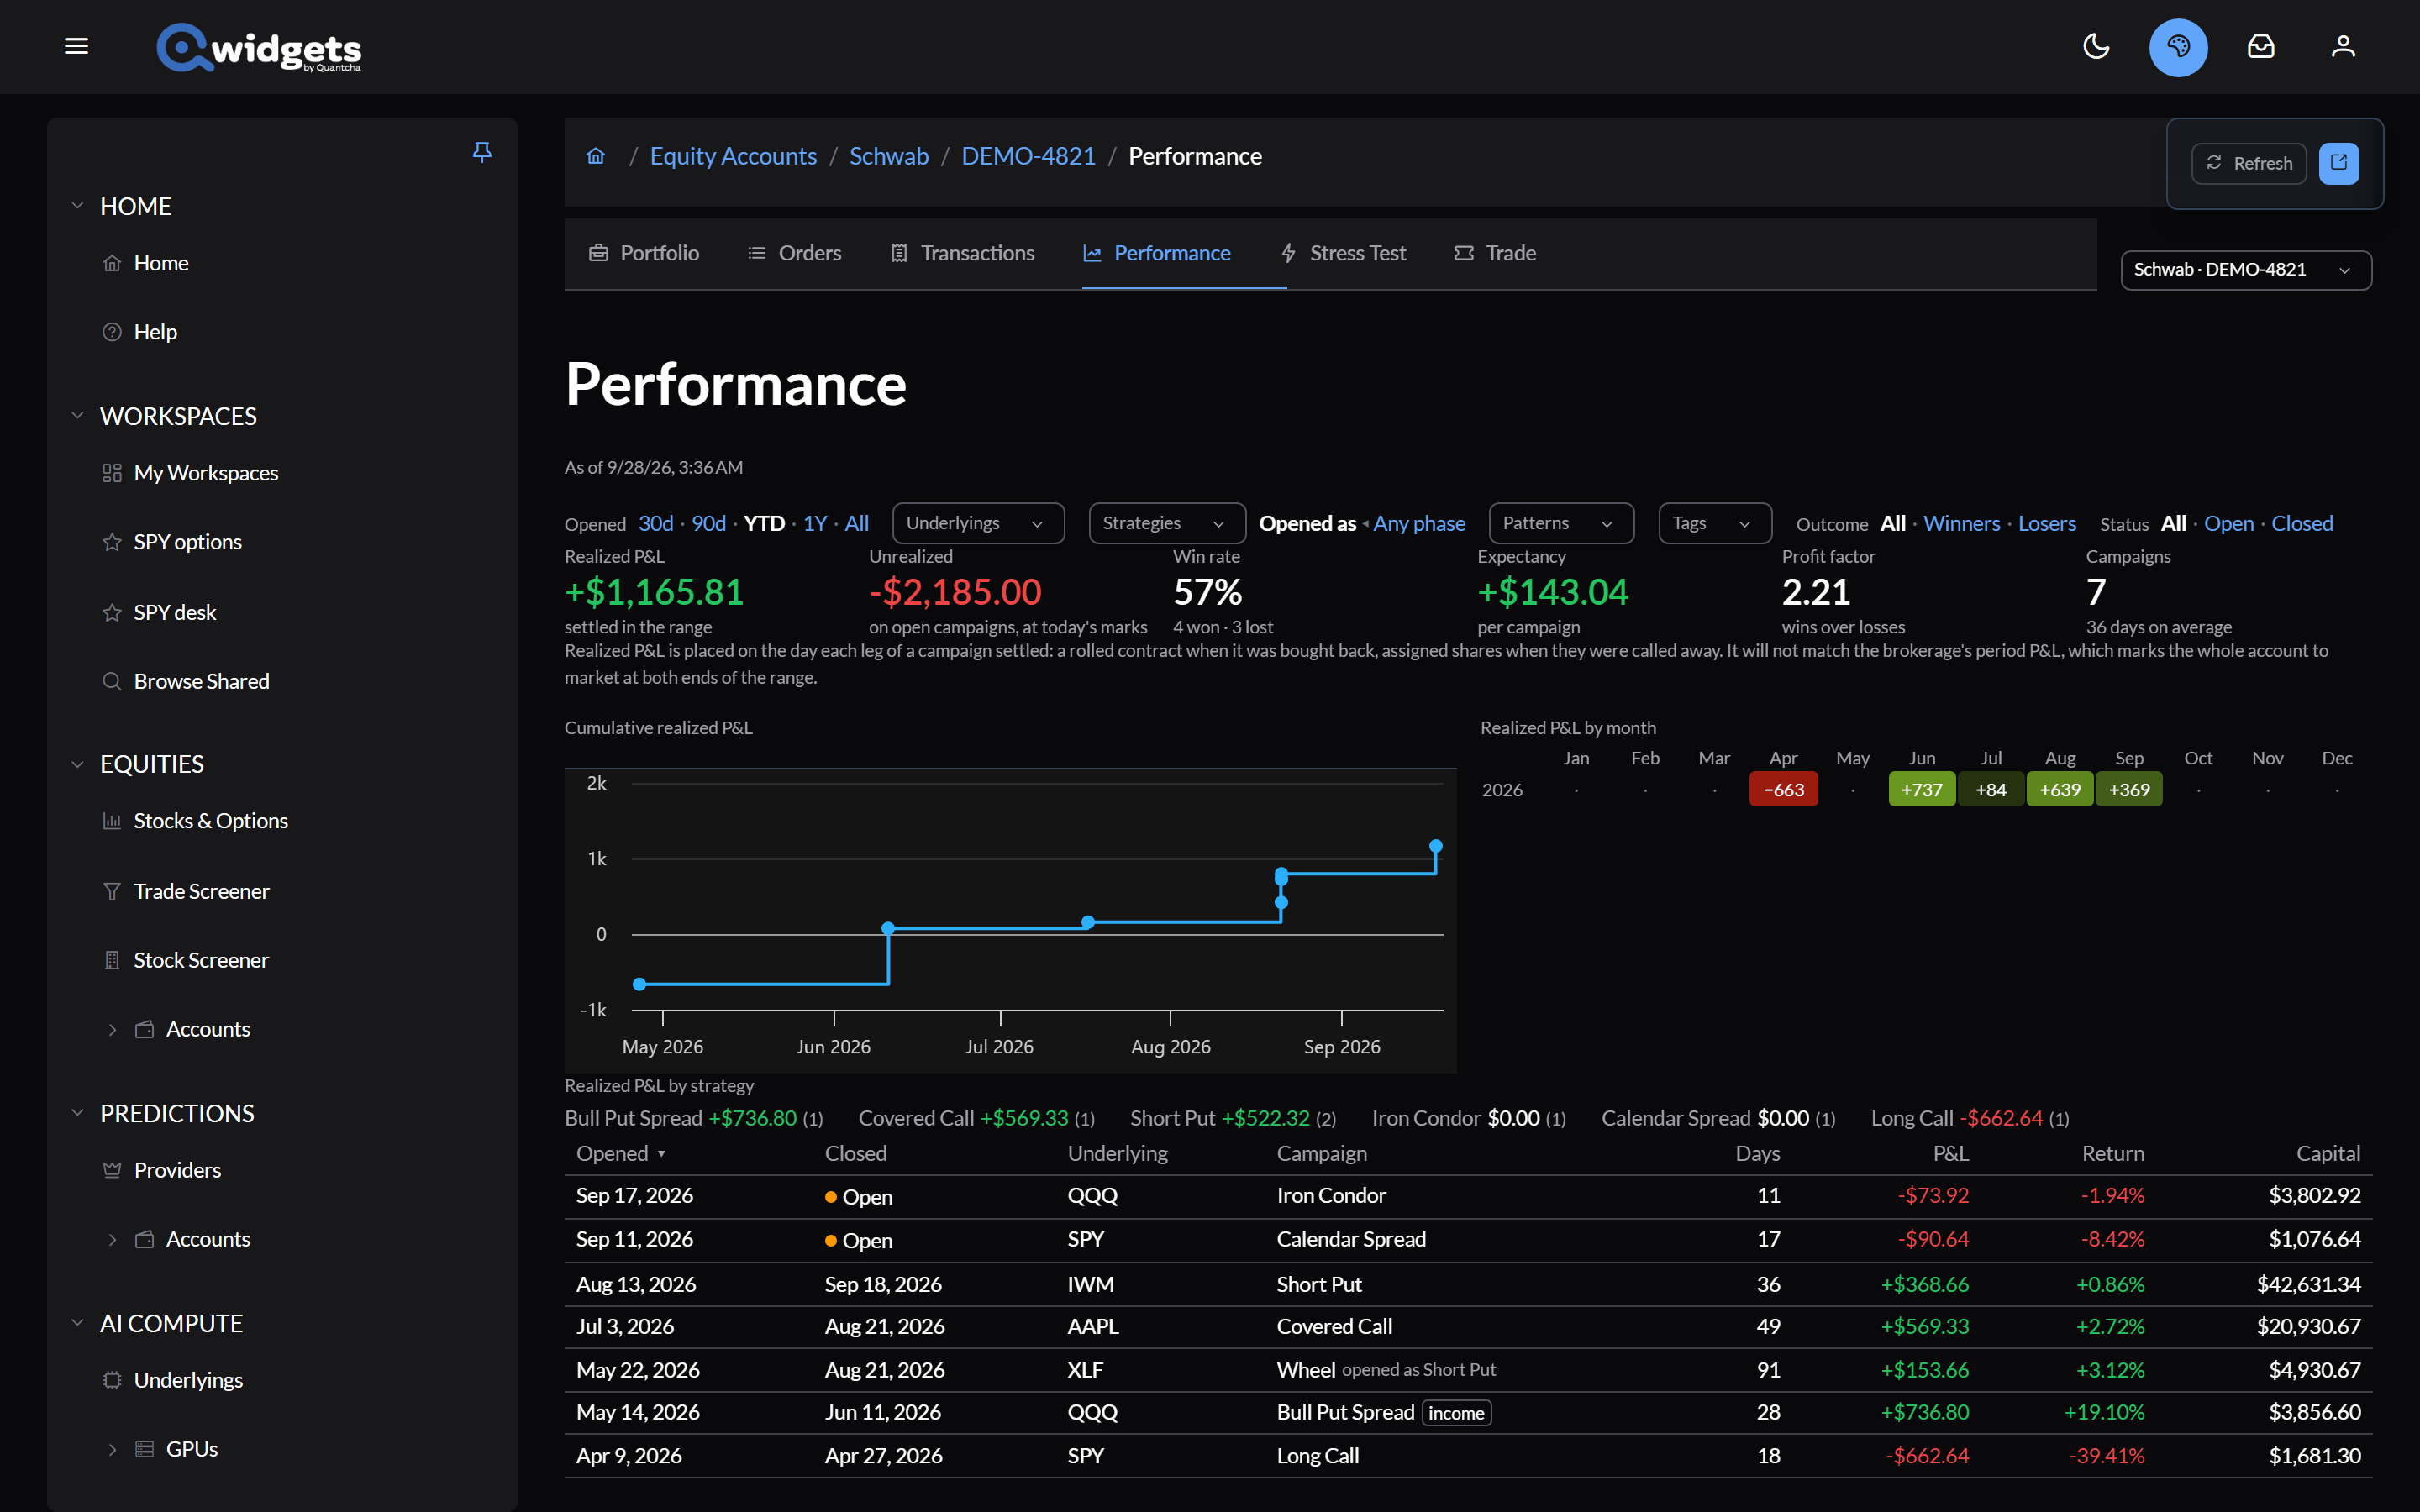Sort by the Capital column header
The width and height of the screenshot is (2420, 1512).
(x=2328, y=1154)
